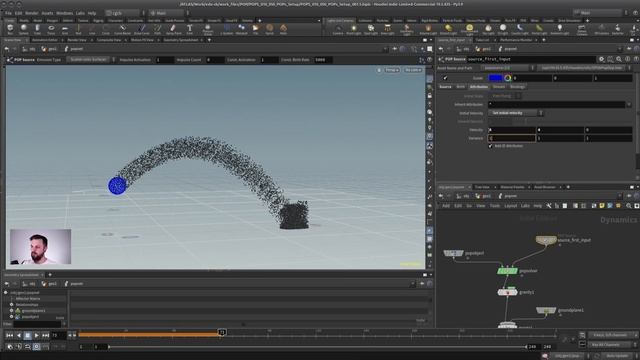Click the parameter search magnifier icon
Screen dimensions: 640x360
click(619, 59)
